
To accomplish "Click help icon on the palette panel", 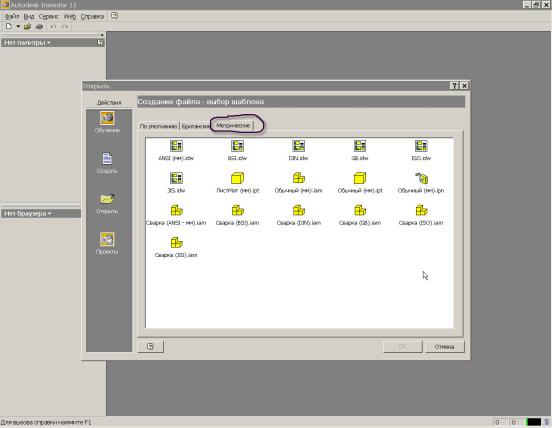I will 100,43.
